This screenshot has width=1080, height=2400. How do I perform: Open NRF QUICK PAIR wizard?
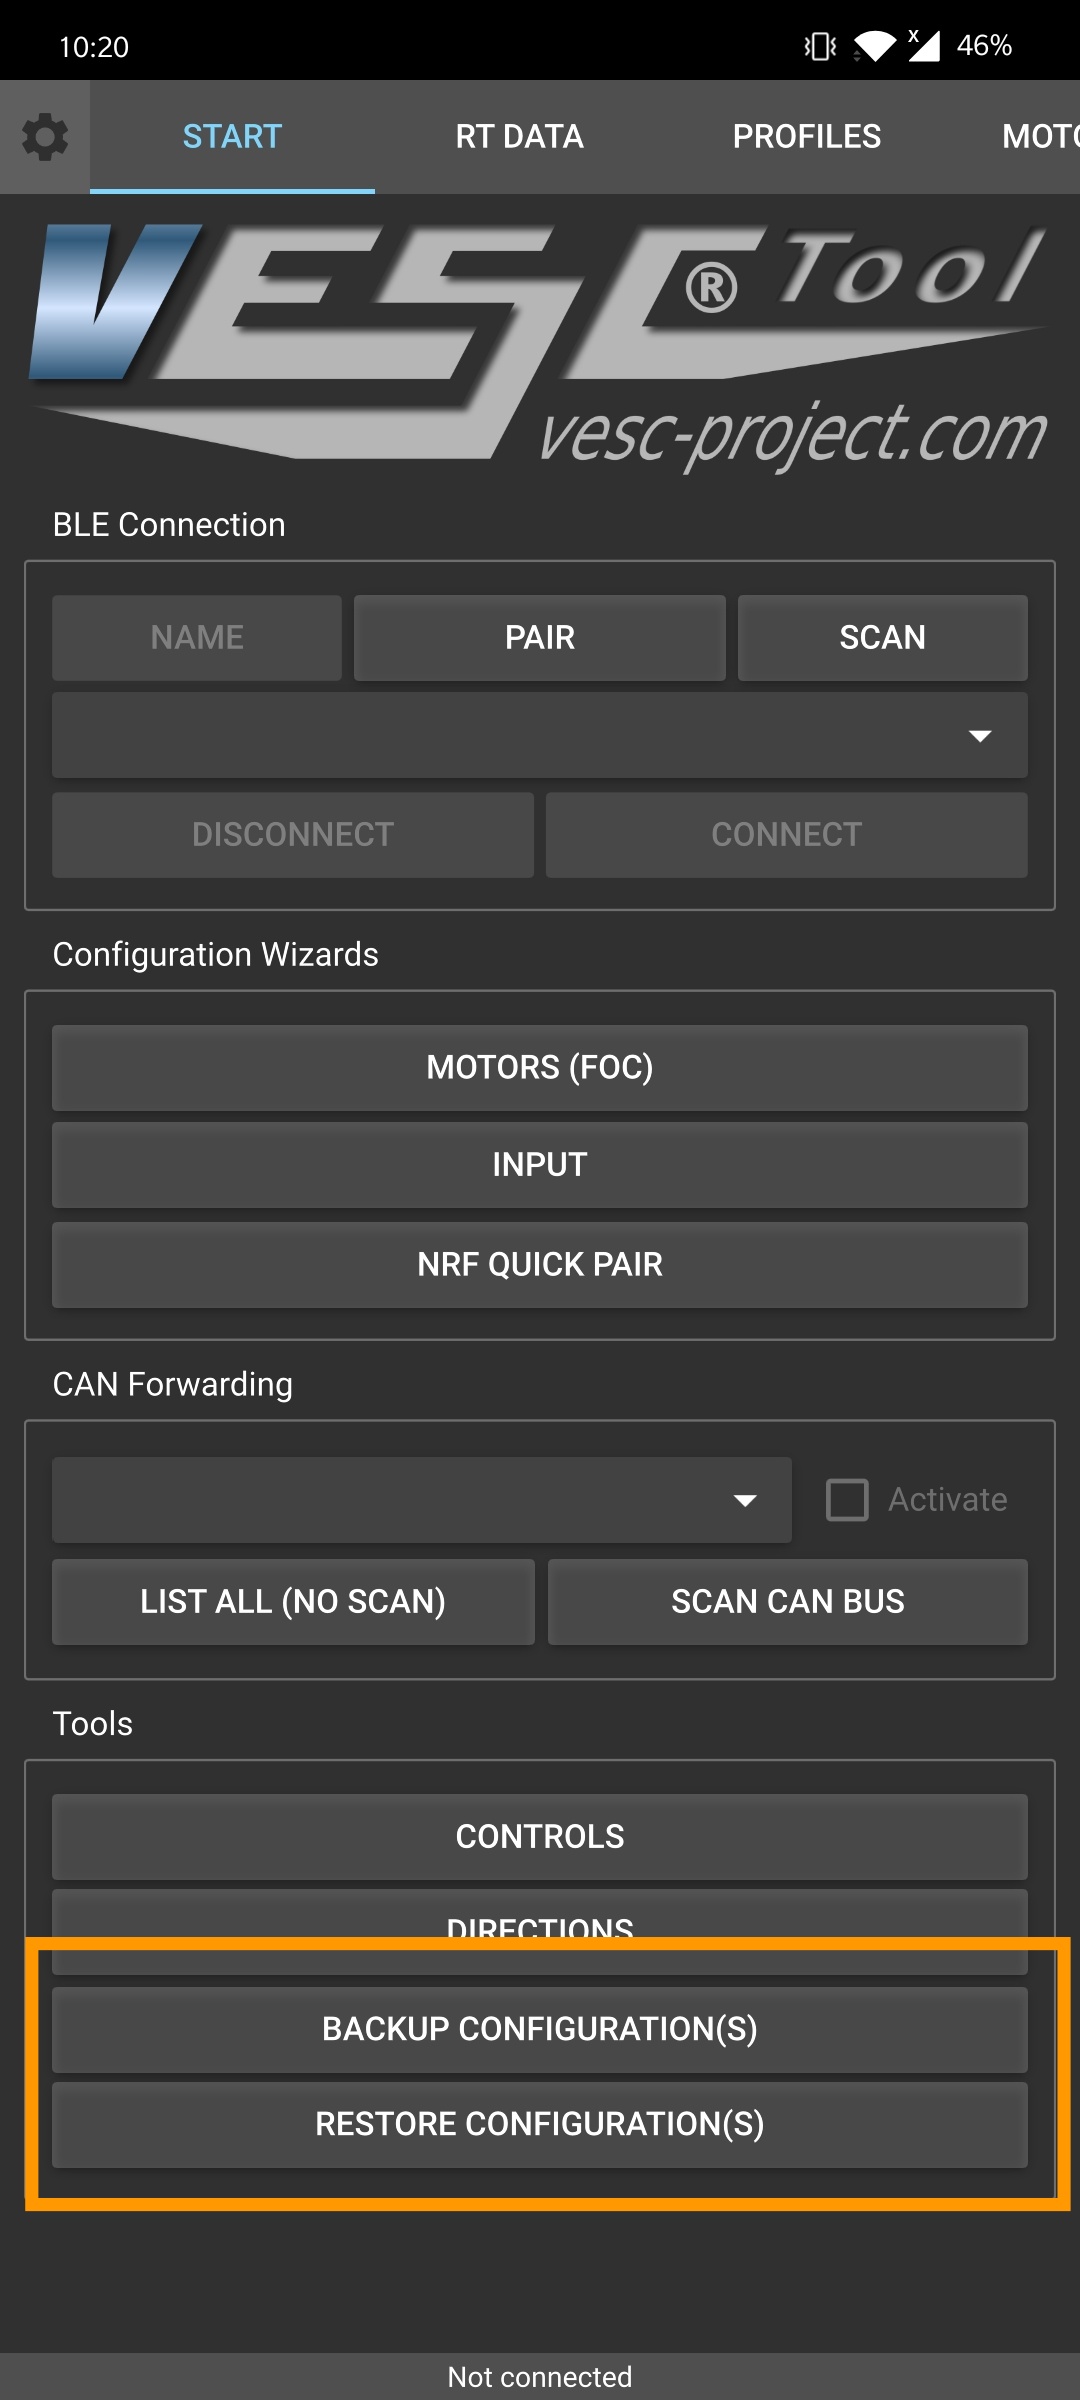pos(540,1265)
